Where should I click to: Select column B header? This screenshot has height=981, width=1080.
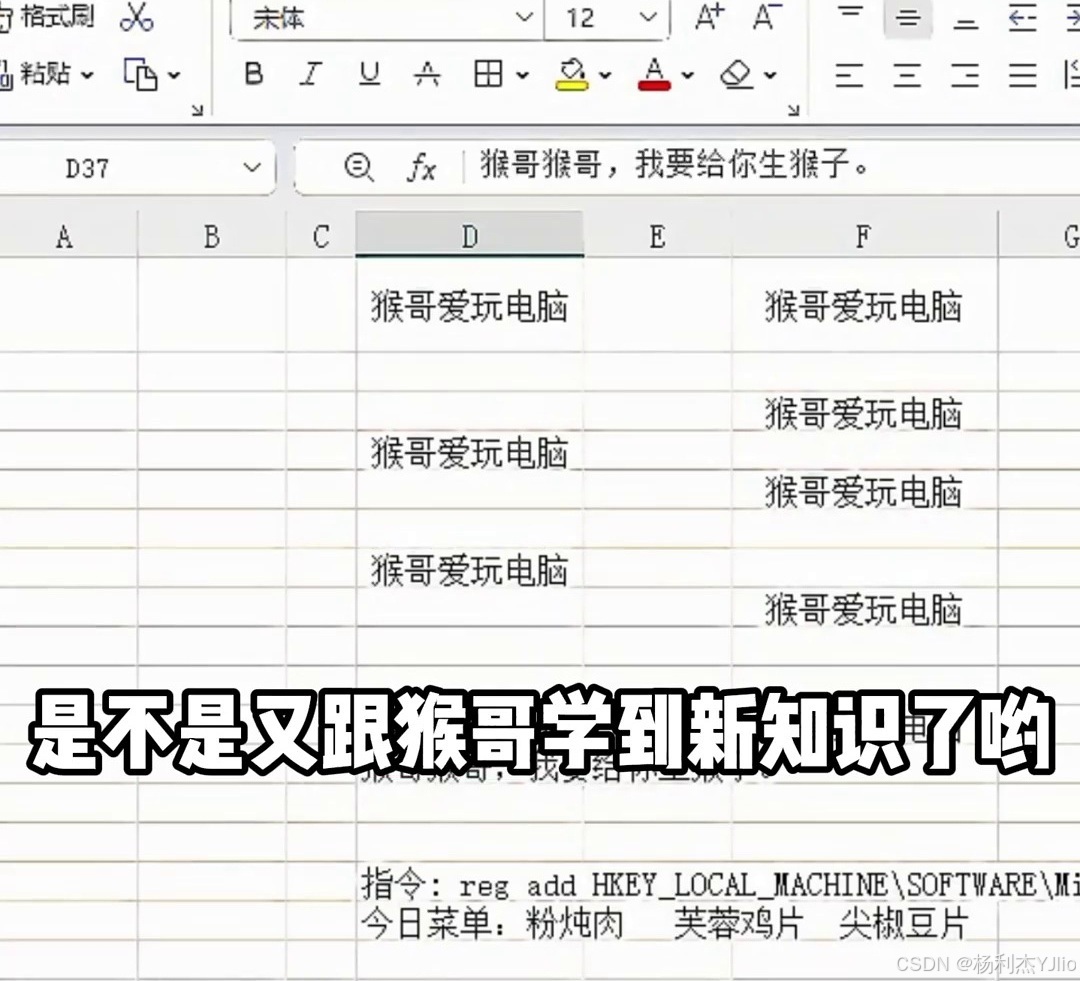pos(211,236)
